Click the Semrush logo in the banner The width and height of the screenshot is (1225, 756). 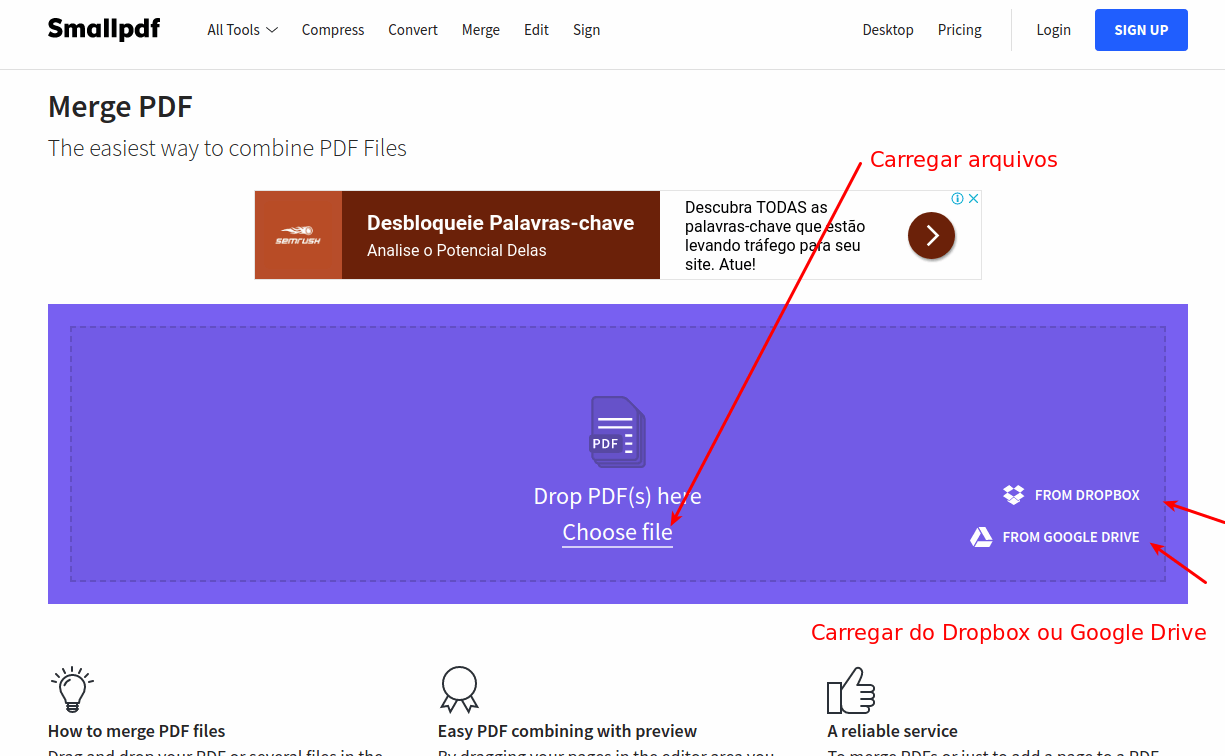[298, 235]
